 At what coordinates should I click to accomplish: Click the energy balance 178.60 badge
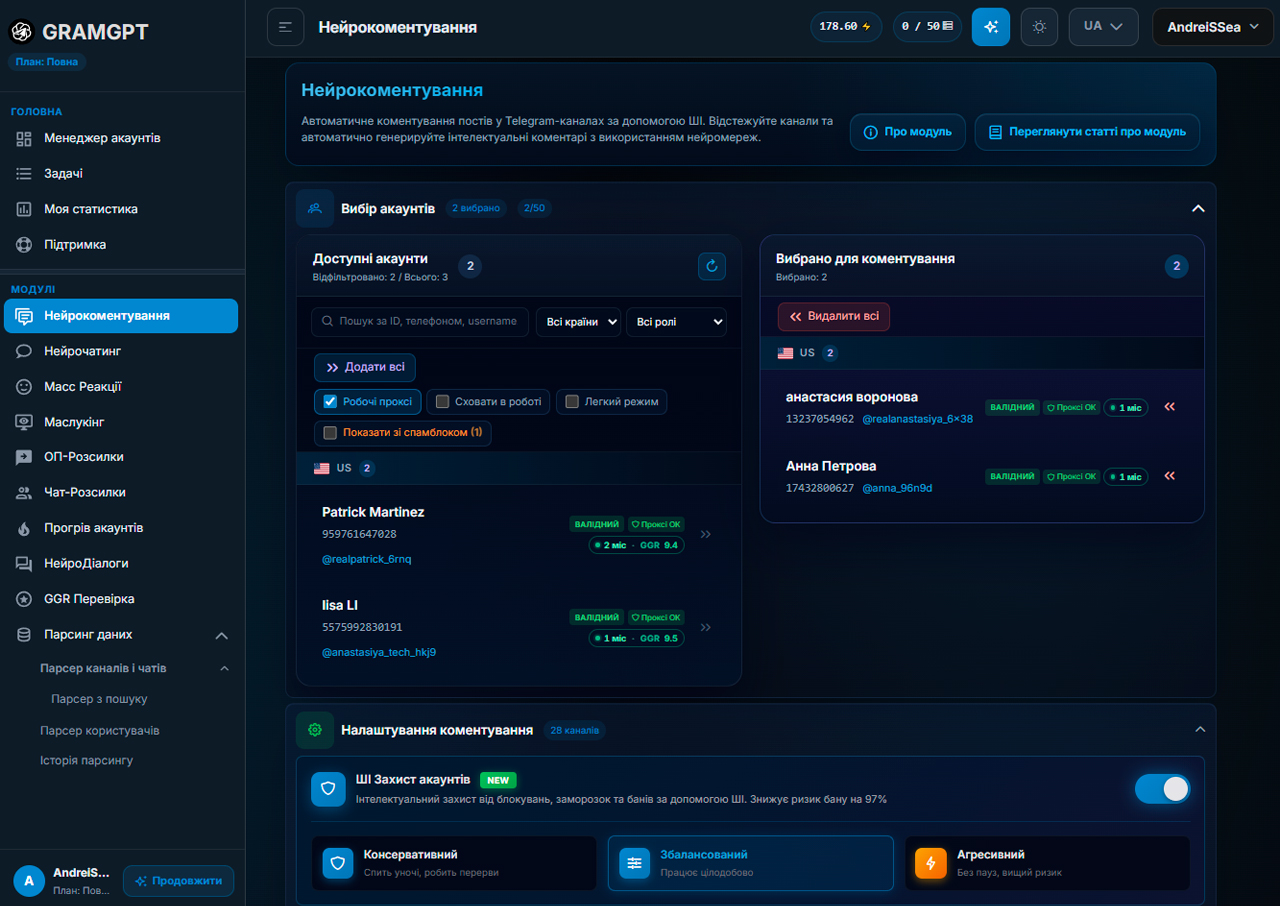point(846,27)
